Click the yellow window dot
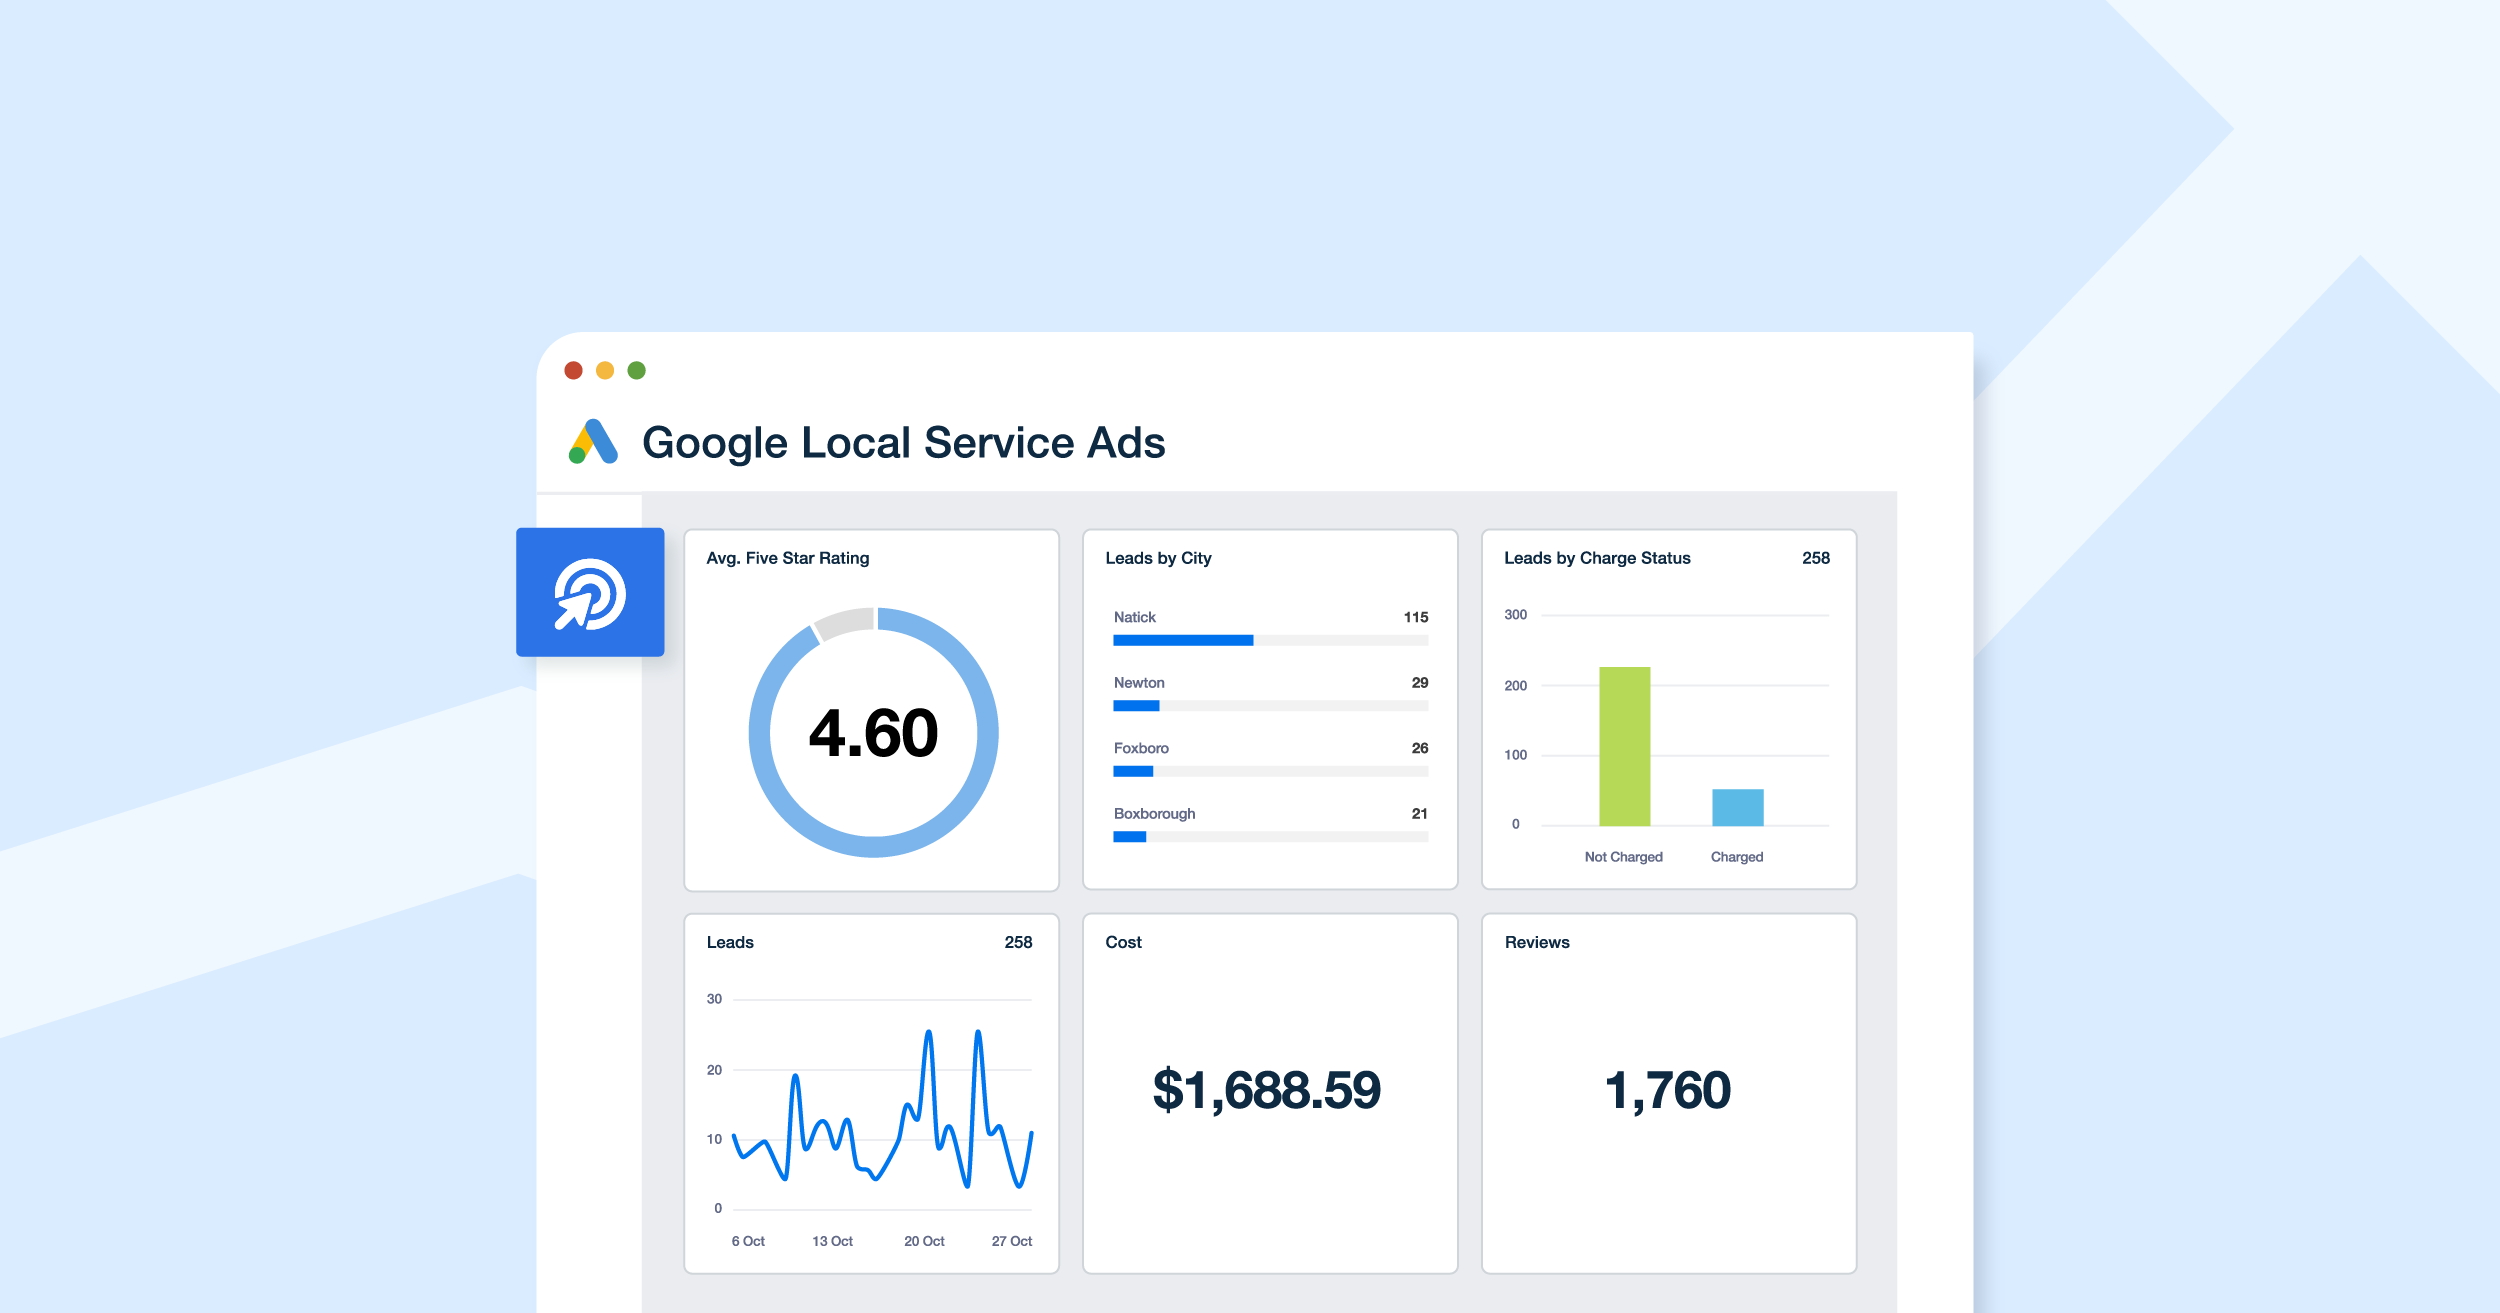The width and height of the screenshot is (2500, 1313). [603, 369]
